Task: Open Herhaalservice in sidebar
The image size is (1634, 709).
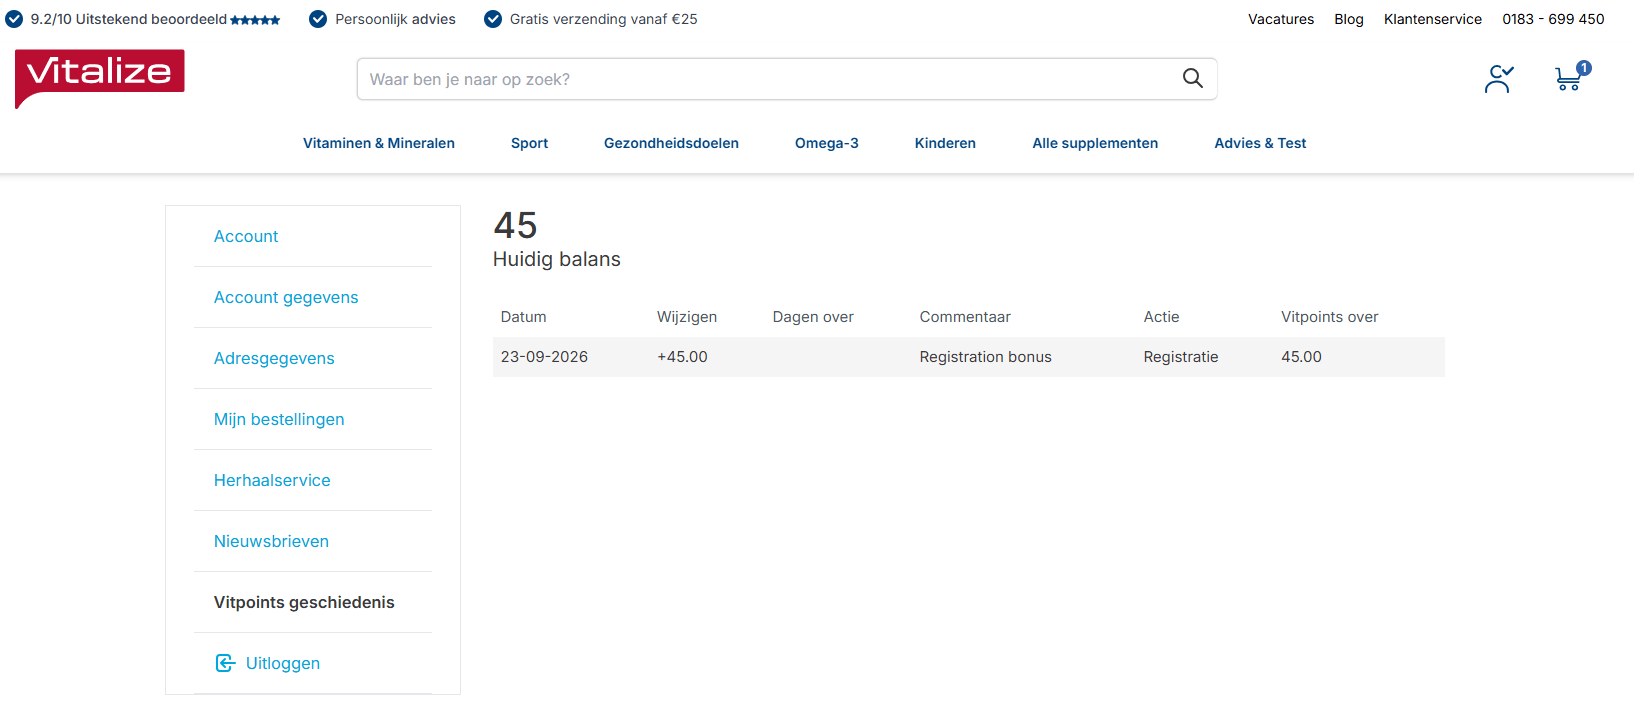Action: coord(272,480)
